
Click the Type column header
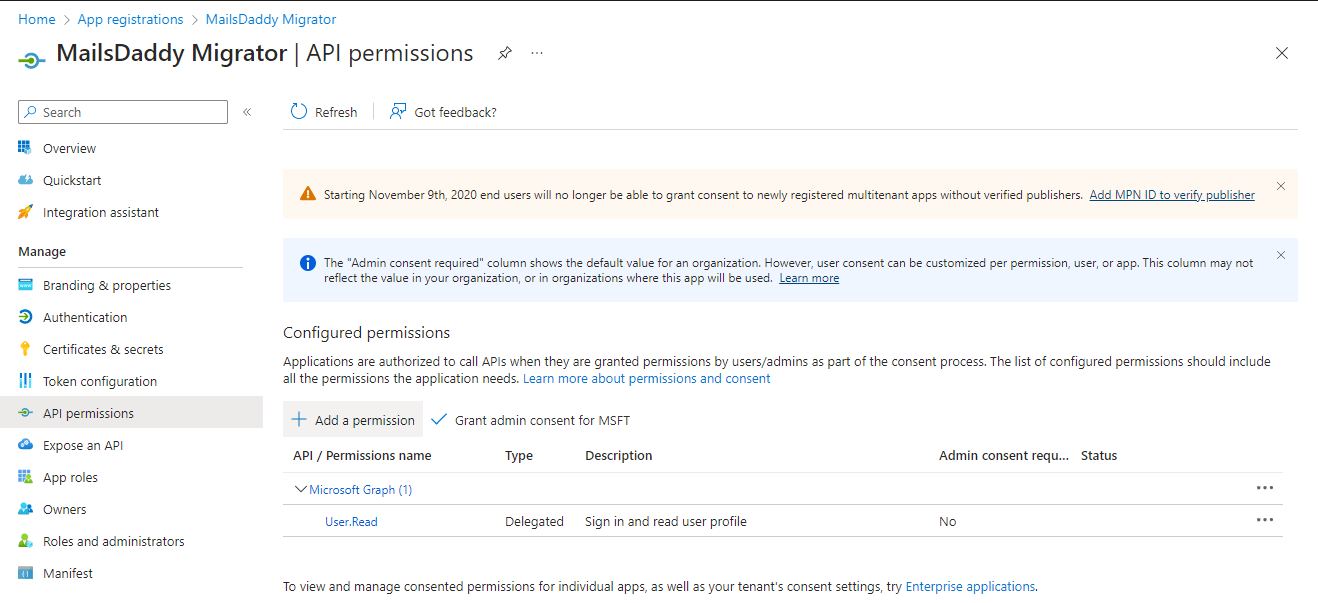pos(519,455)
